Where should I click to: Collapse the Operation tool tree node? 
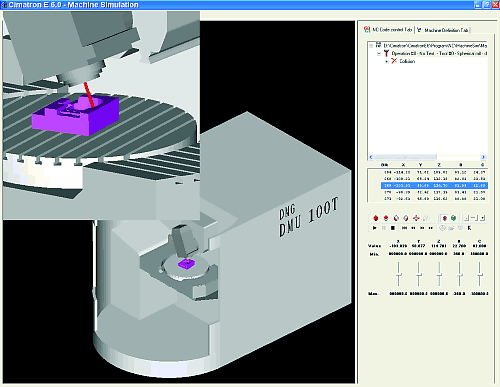379,53
